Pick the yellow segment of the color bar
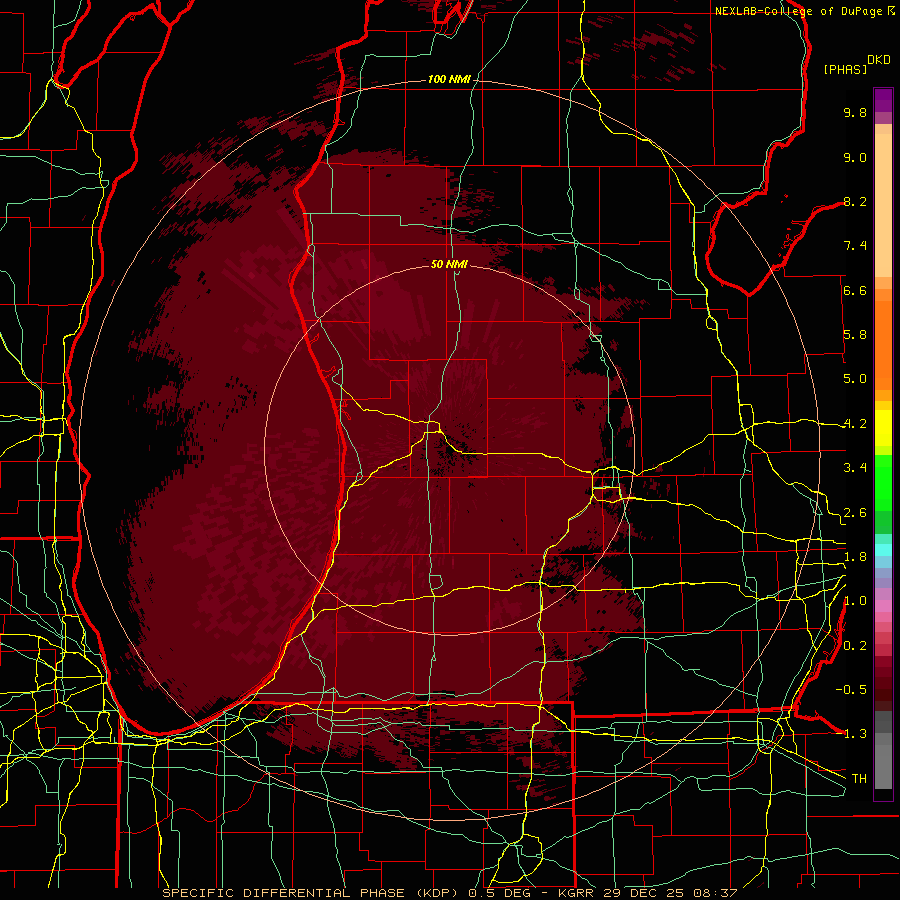 click(883, 428)
